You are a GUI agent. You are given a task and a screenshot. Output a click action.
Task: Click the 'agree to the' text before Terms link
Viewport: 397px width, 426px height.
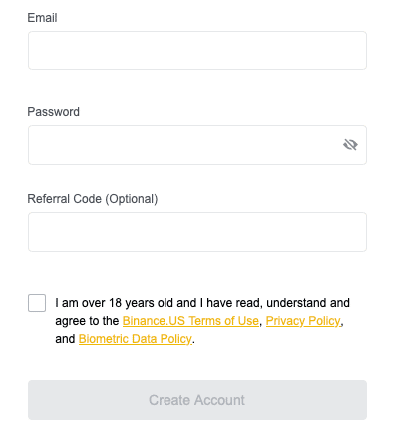click(87, 321)
